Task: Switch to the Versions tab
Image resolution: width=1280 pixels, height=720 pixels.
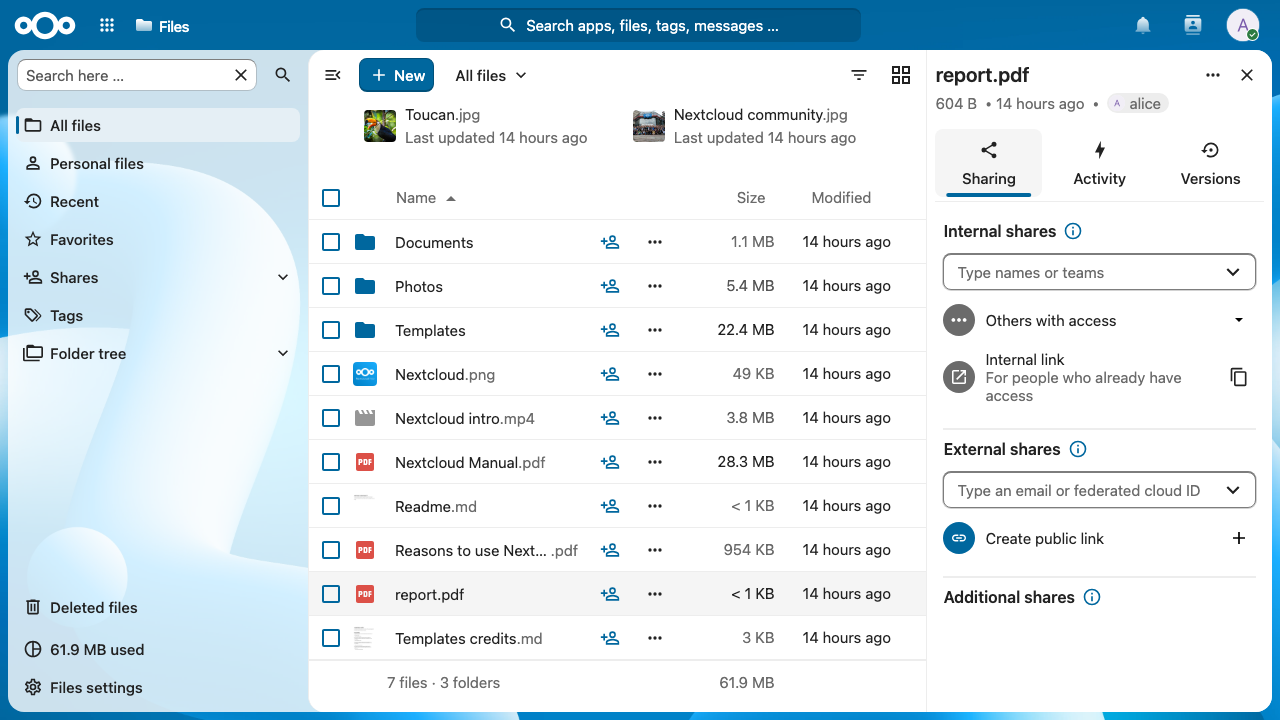Action: click(1210, 163)
